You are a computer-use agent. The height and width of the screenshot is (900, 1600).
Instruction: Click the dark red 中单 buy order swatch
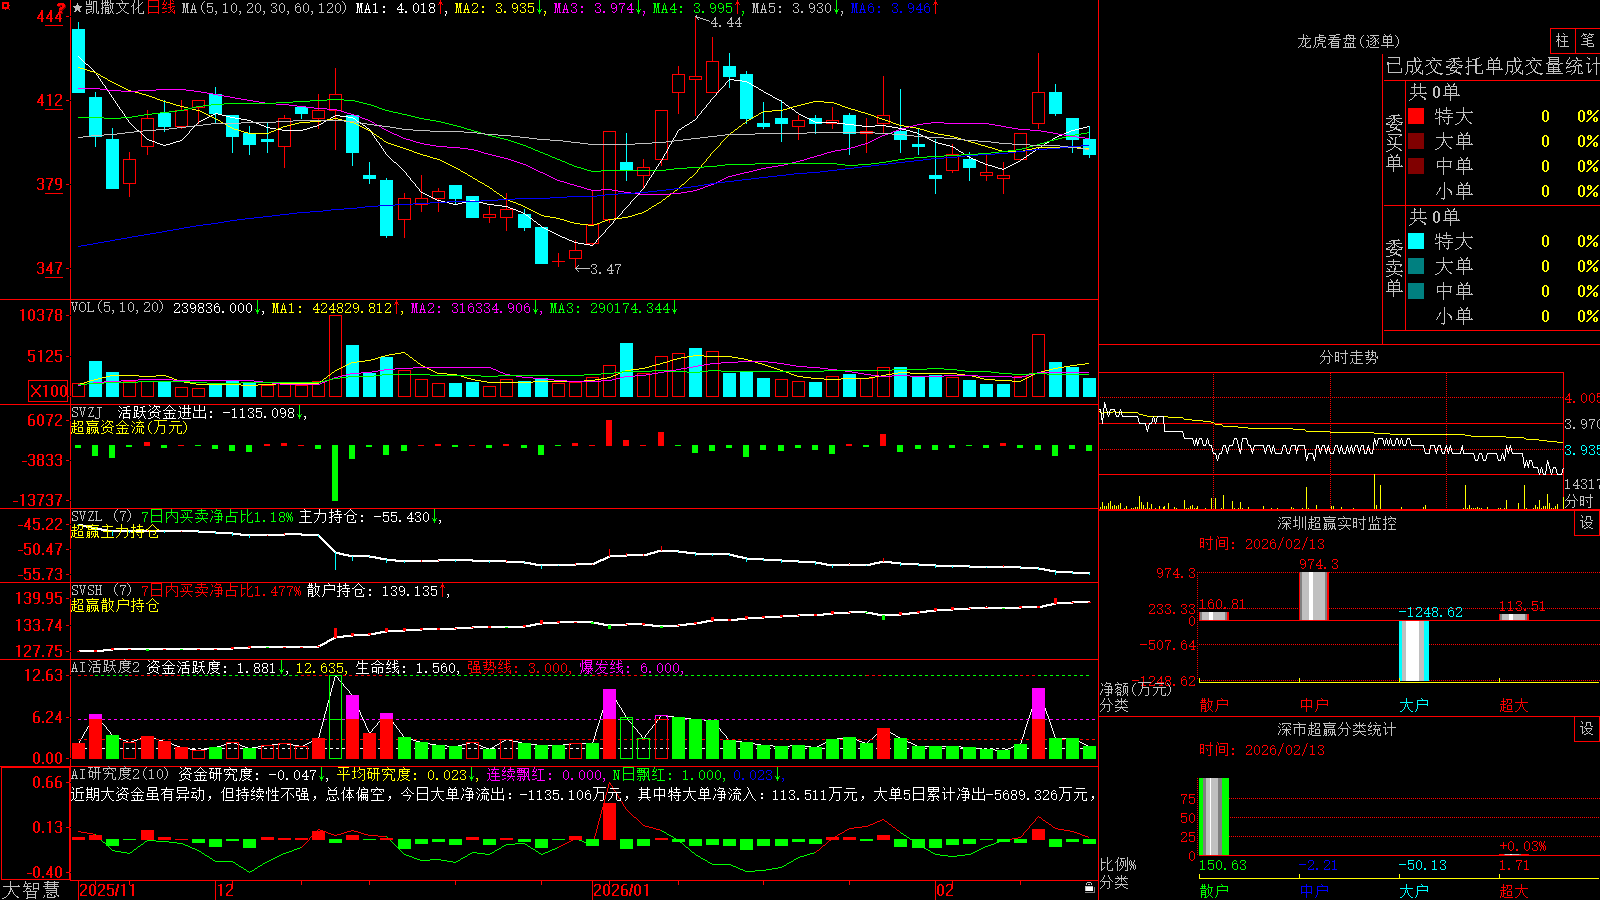click(x=1416, y=166)
